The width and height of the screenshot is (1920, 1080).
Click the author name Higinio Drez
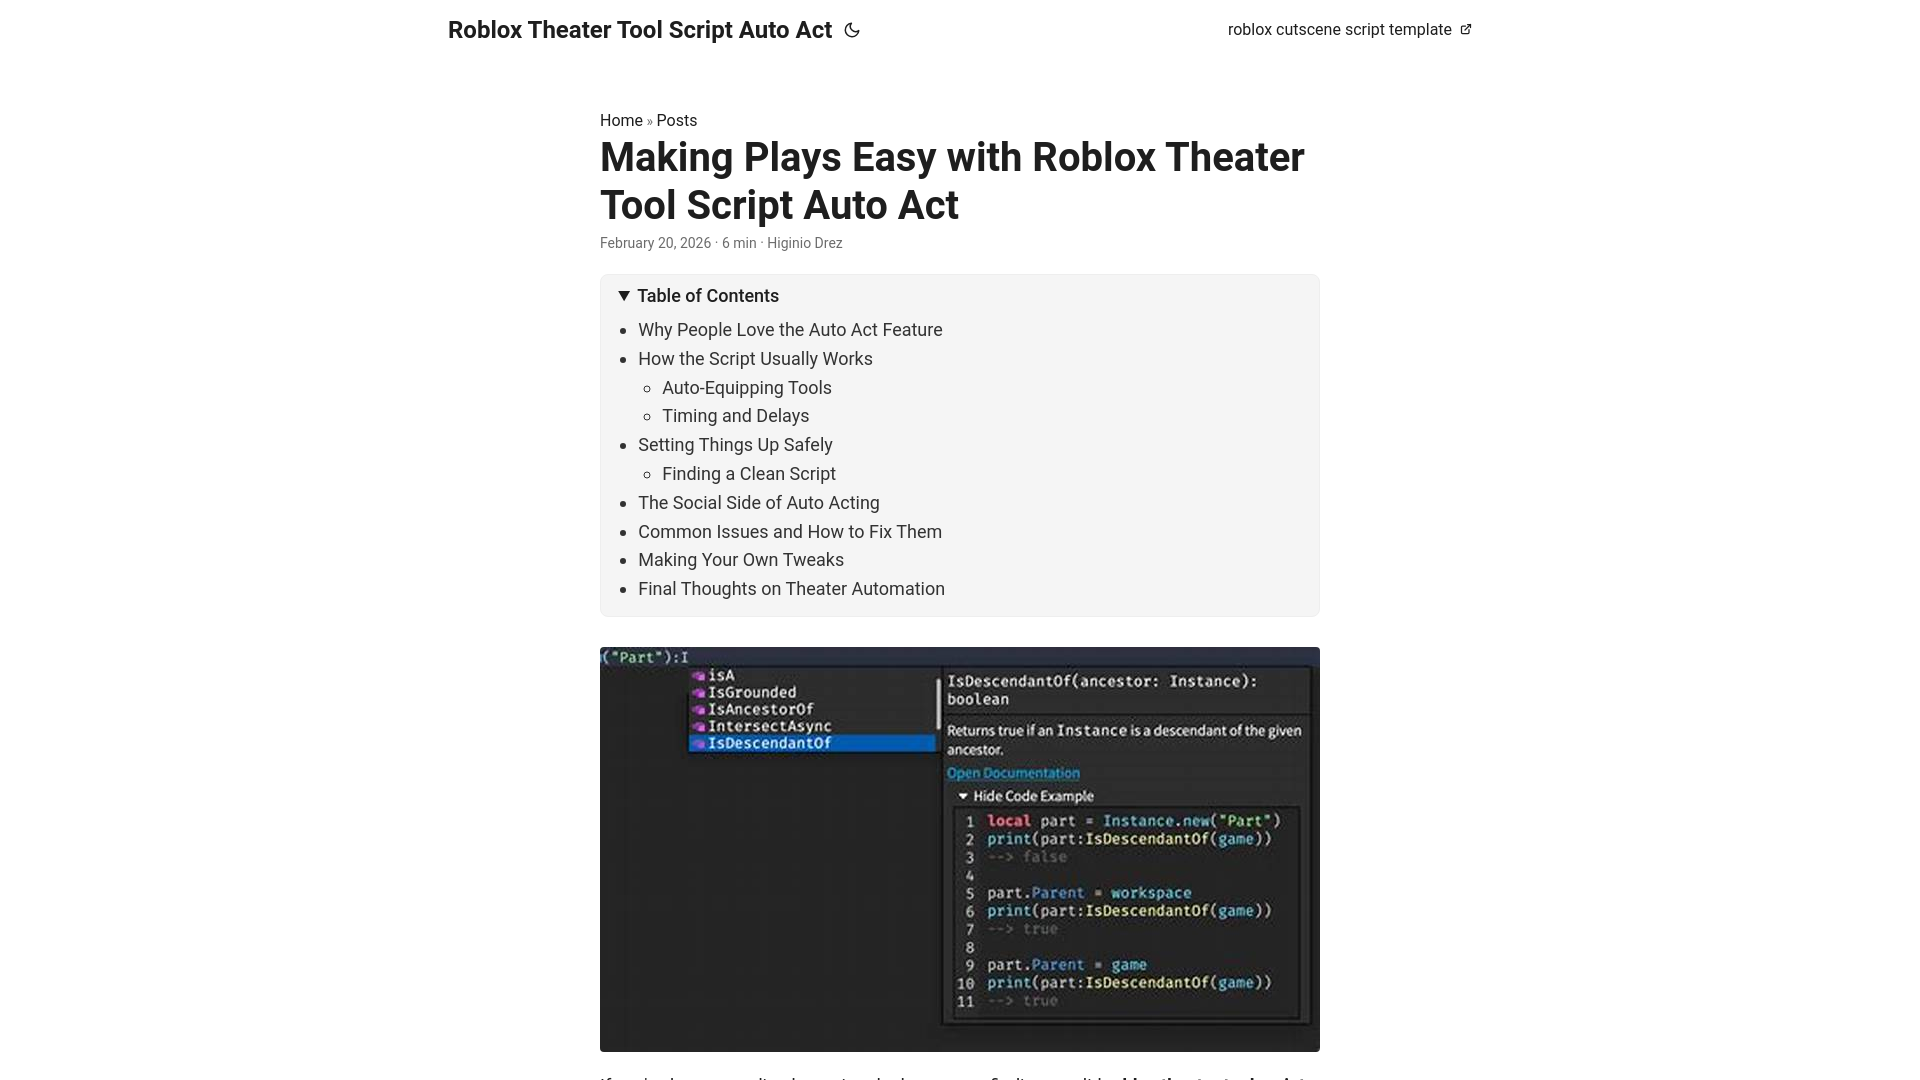804,243
